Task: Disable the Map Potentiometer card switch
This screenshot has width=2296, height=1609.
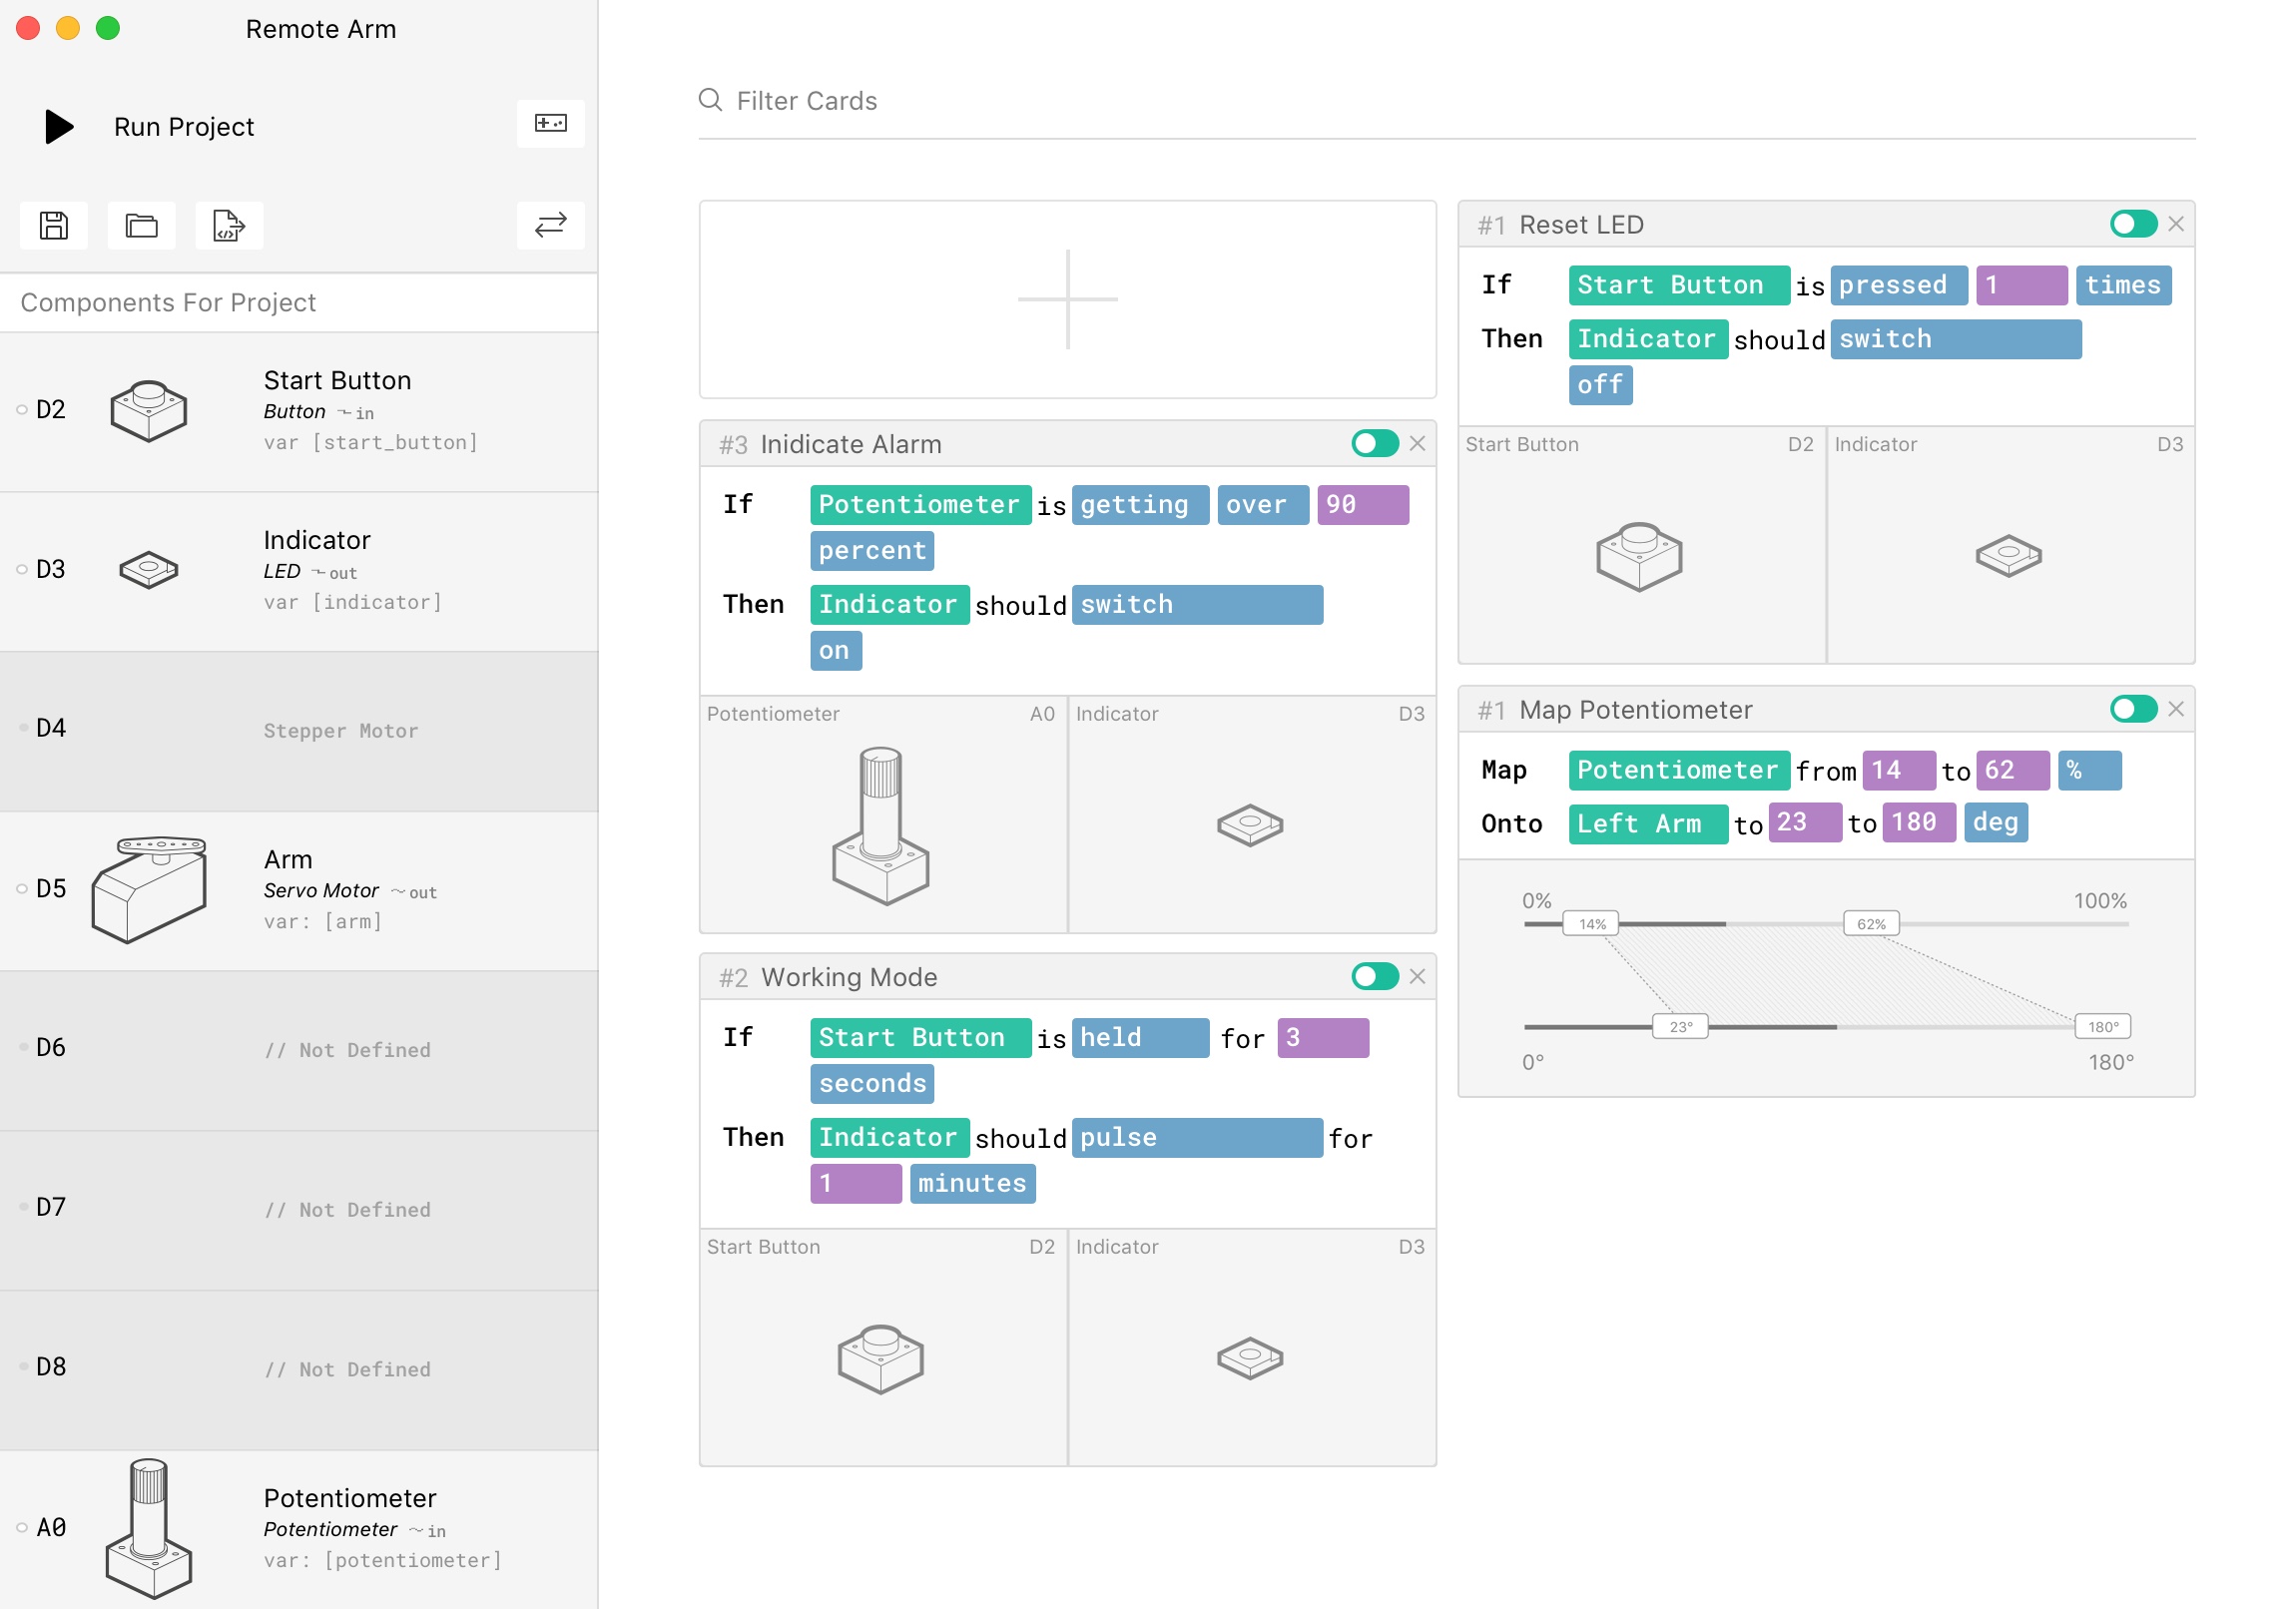Action: coord(2132,709)
